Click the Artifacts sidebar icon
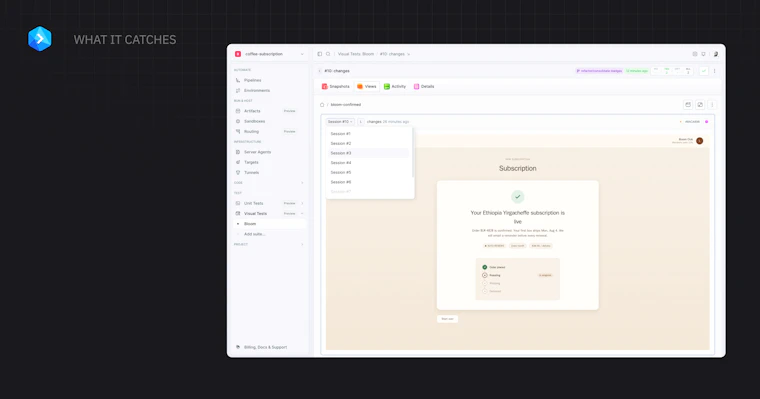 [238, 111]
